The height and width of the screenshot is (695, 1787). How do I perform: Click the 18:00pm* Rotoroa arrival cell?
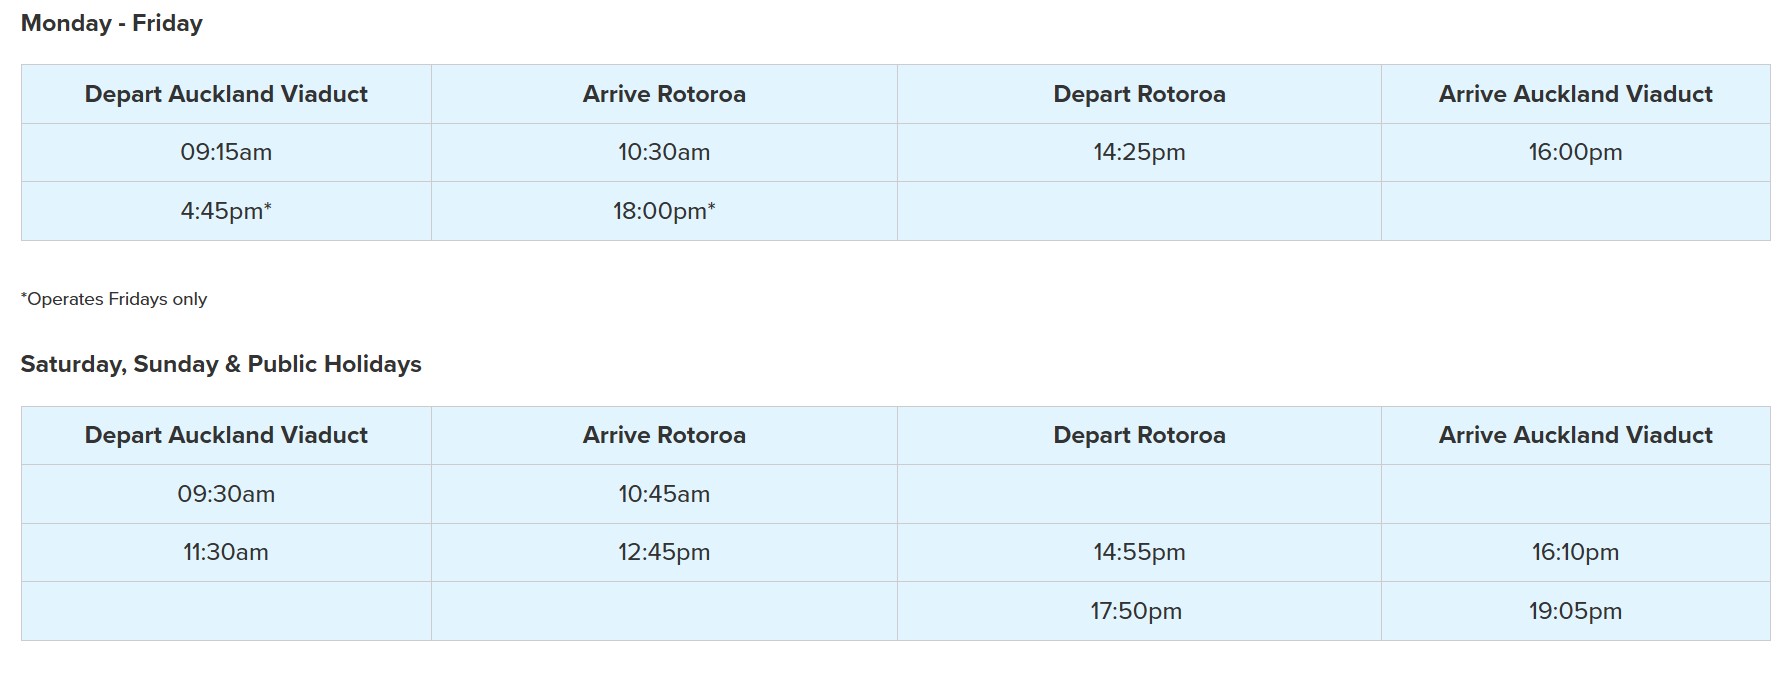point(664,211)
